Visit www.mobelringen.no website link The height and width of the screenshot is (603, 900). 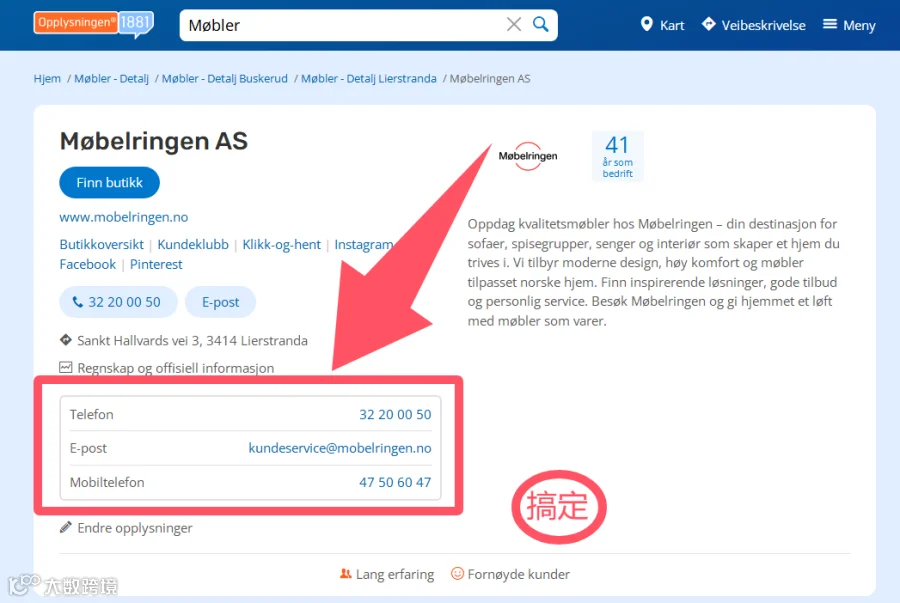124,217
